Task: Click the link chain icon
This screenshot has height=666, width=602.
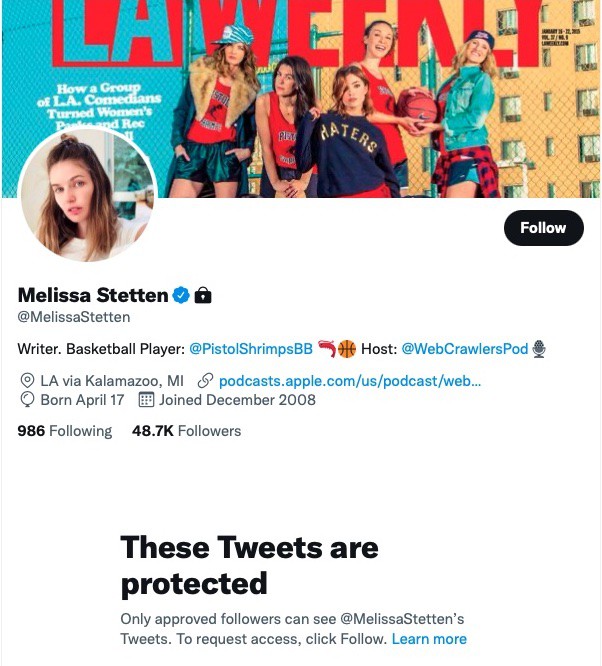Action: [205, 381]
